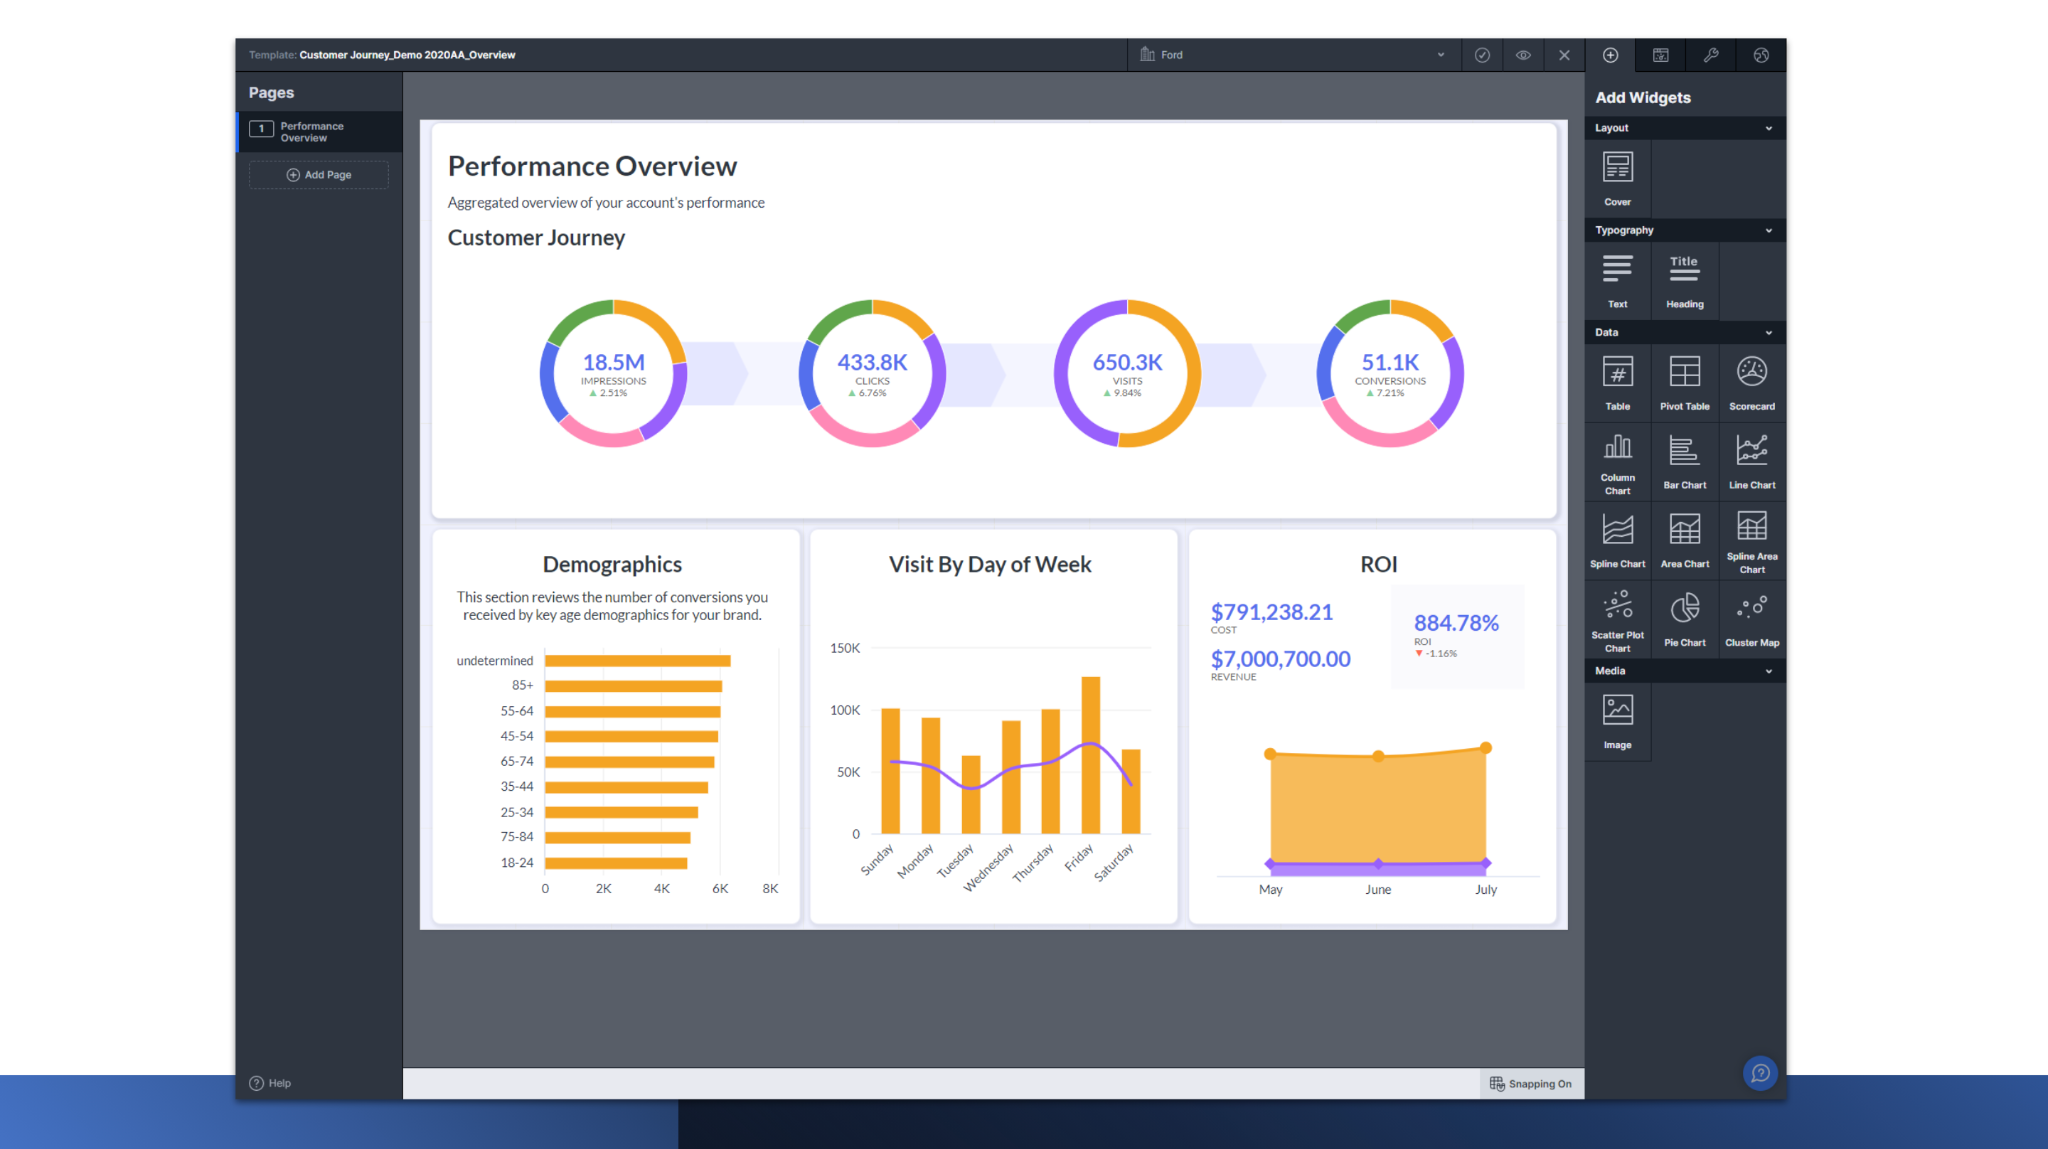Open the Help link

tap(270, 1083)
